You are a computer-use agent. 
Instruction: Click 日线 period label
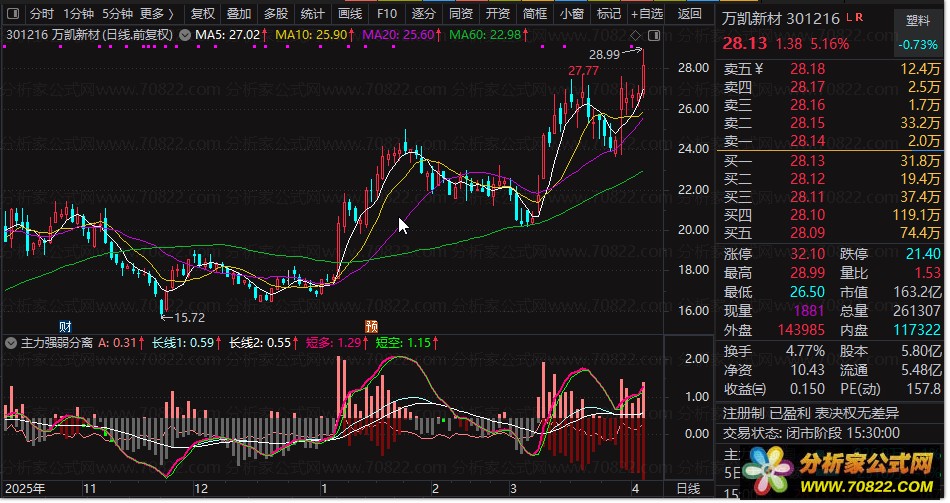pos(688,488)
